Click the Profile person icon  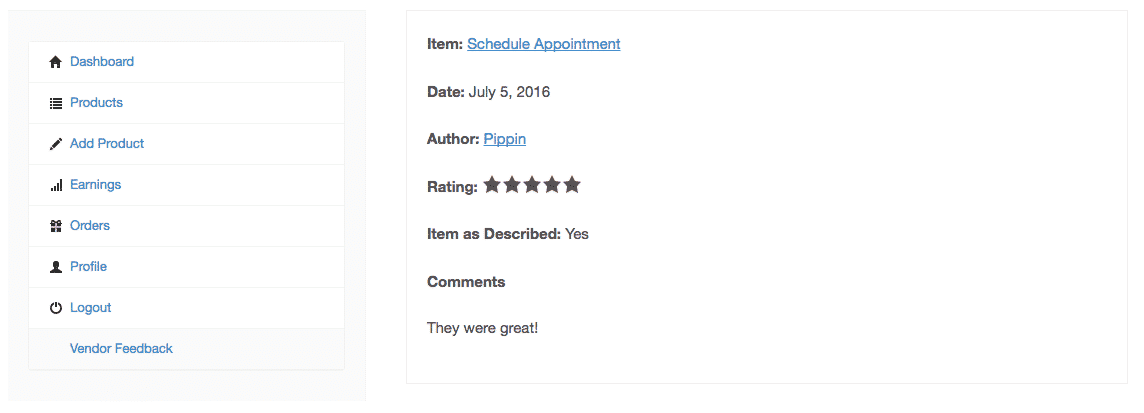[x=55, y=267]
